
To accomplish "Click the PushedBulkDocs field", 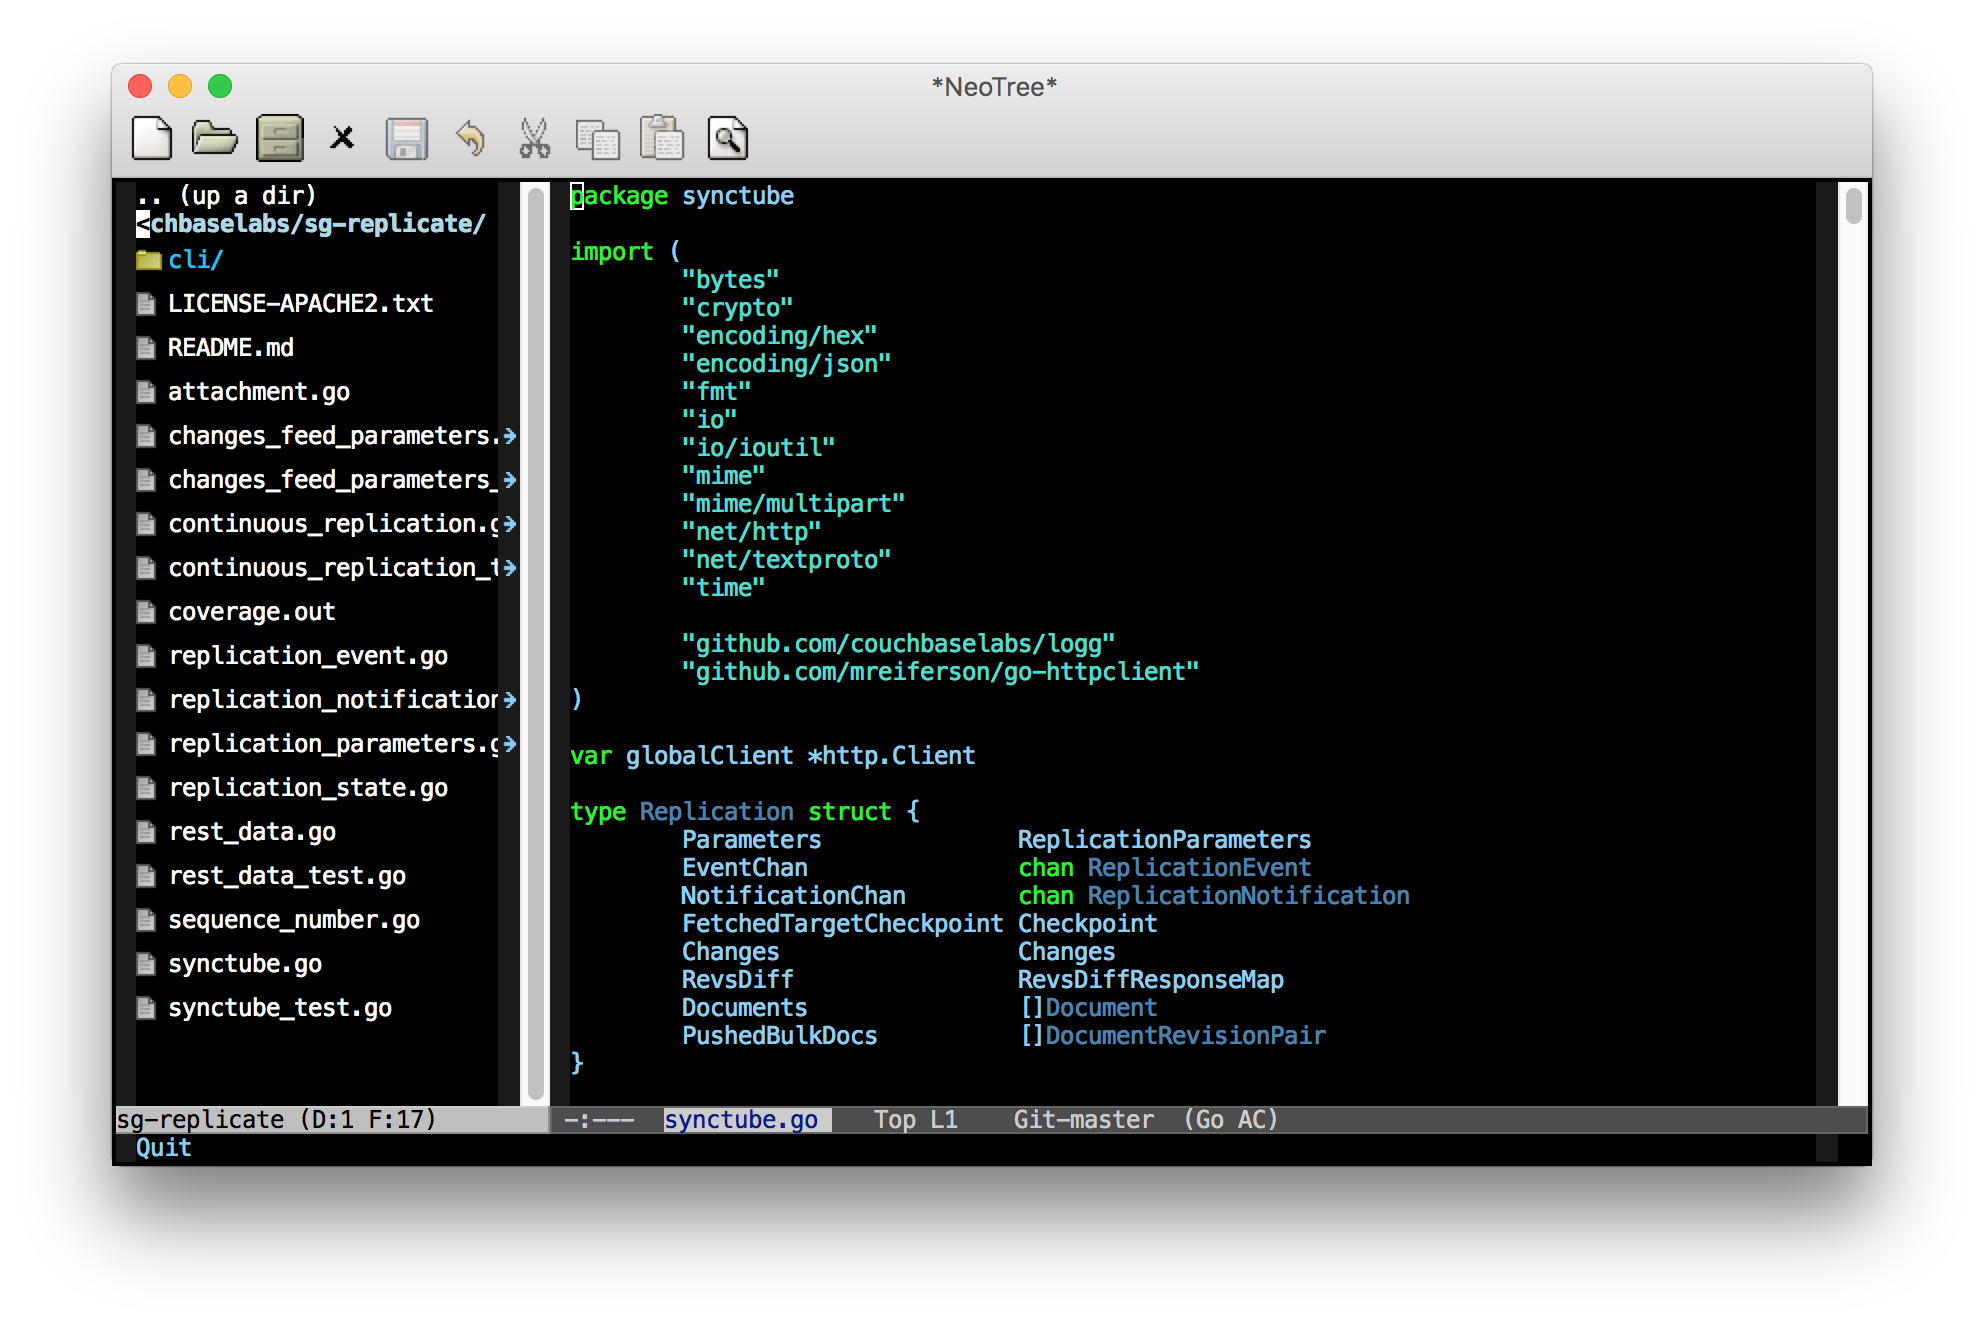I will point(779,1036).
